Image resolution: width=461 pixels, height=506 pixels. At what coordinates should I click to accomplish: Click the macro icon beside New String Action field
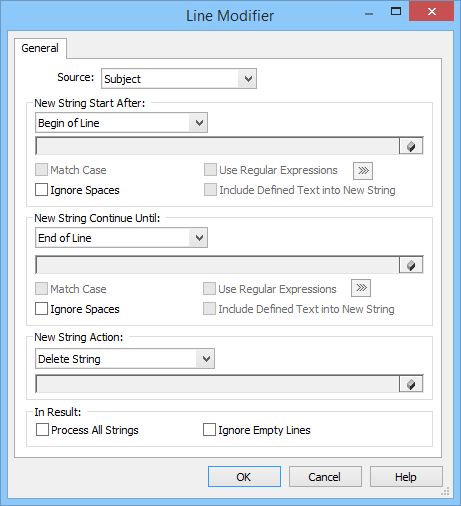tap(411, 384)
